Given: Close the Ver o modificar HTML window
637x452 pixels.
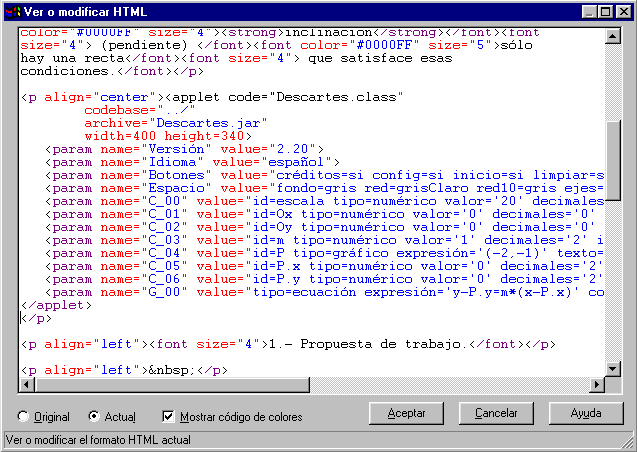Looking at the screenshot, I should point(624,12).
